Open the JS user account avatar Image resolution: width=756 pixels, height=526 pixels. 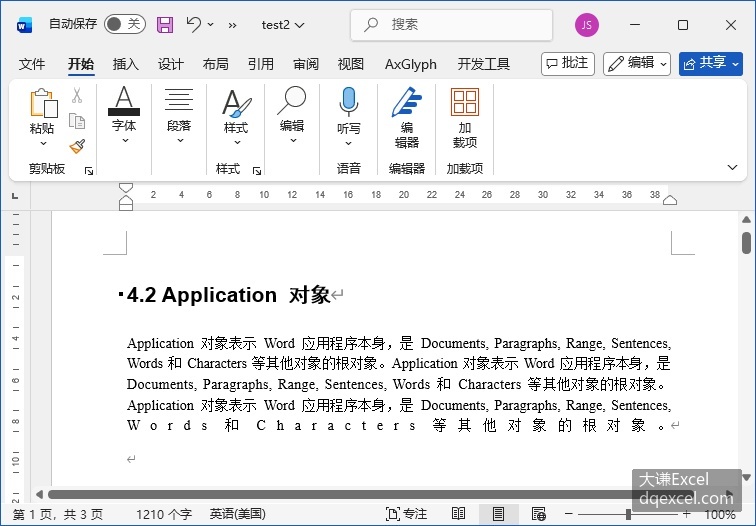[x=587, y=25]
